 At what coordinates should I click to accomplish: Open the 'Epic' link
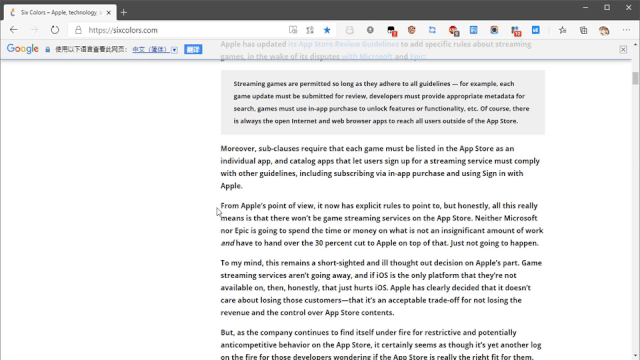pos(417,56)
